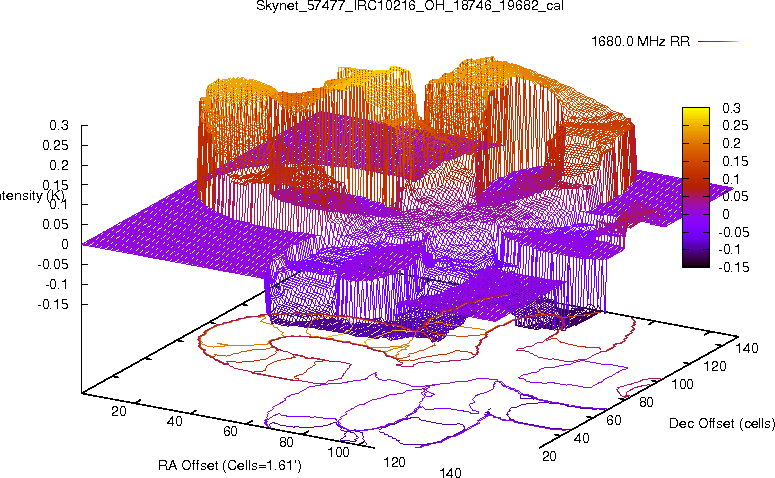Click the Intensity (K) axis title
Image resolution: width=775 pixels, height=478 pixels.
tap(32, 195)
